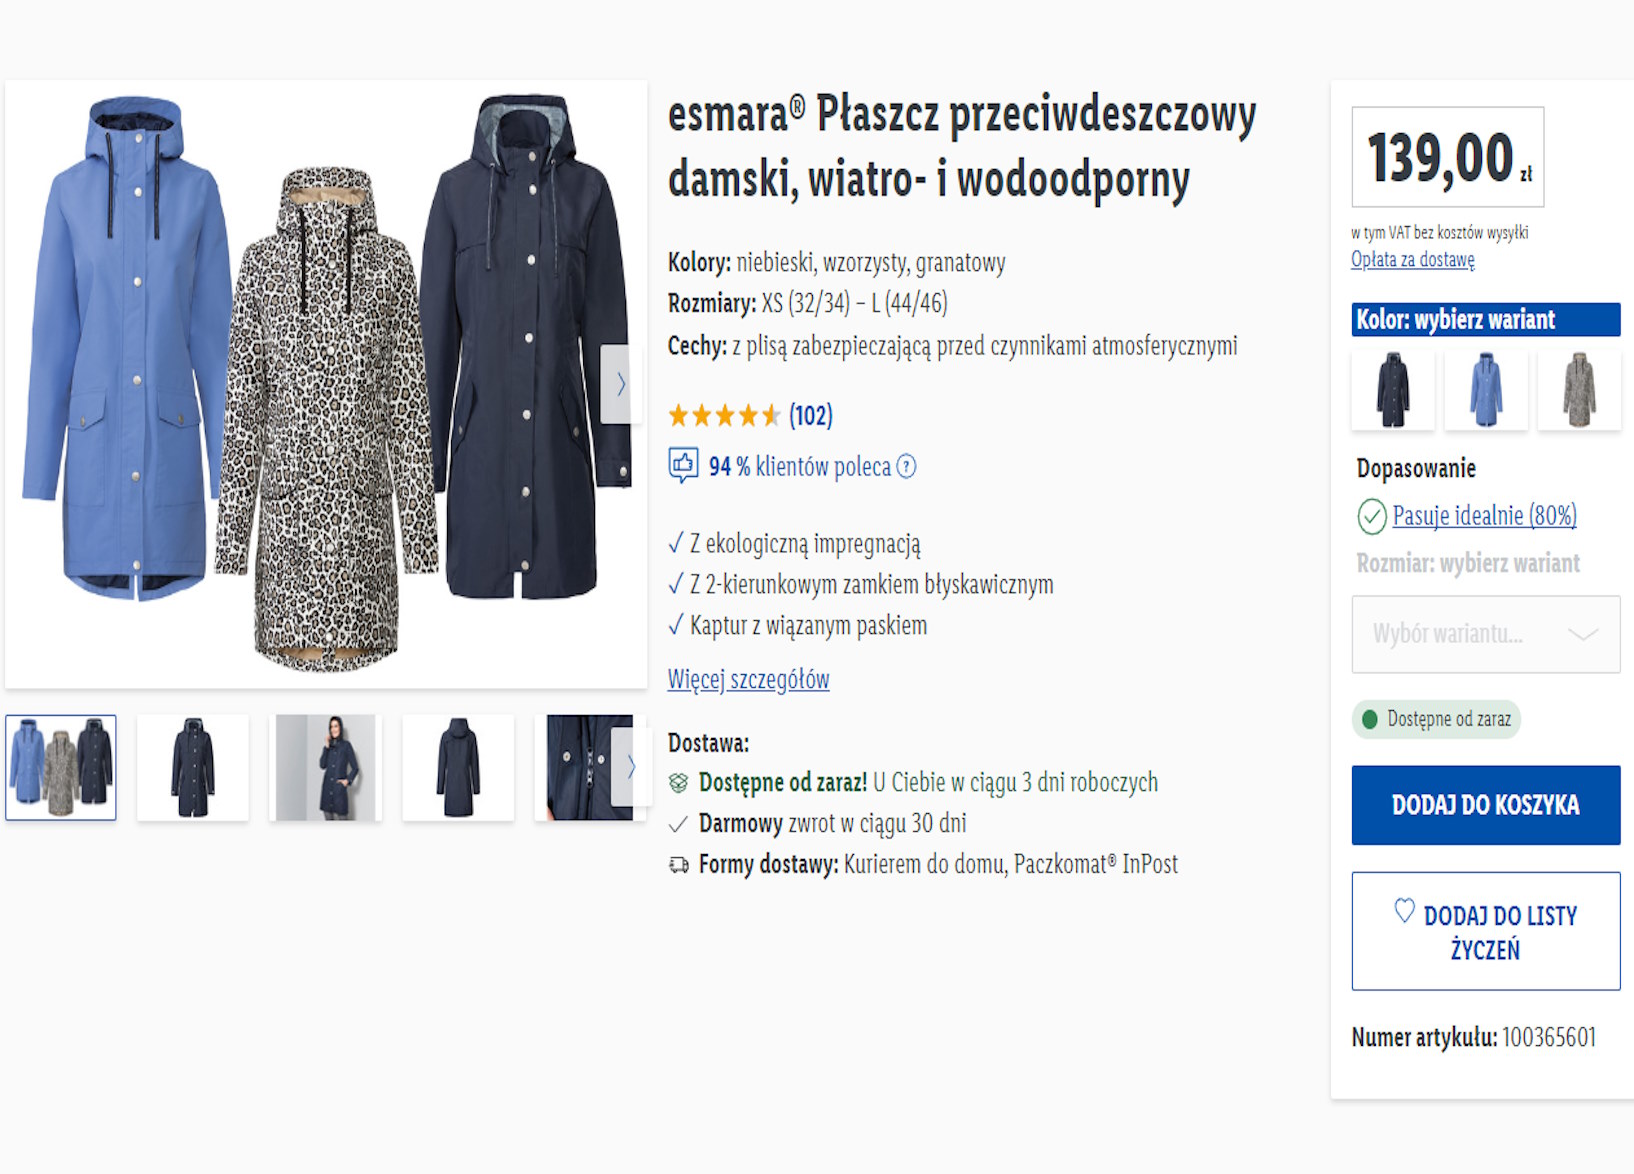This screenshot has height=1174, width=1634.
Task: Click the delivery truck icon
Action: [679, 865]
